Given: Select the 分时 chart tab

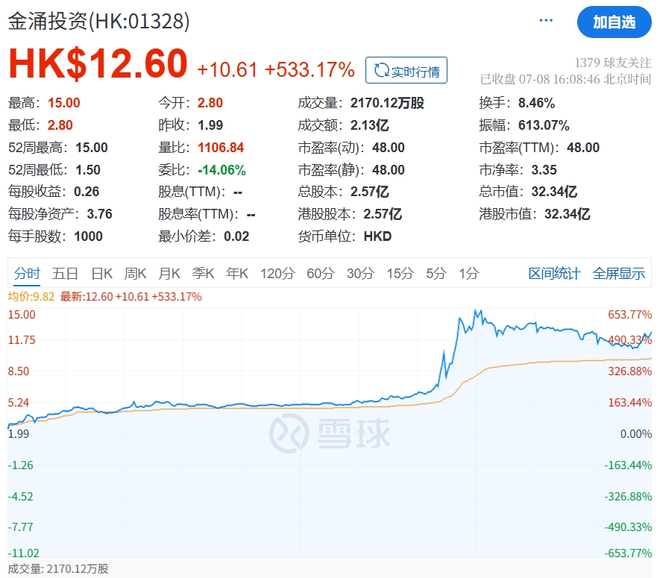Looking at the screenshot, I should point(27,274).
